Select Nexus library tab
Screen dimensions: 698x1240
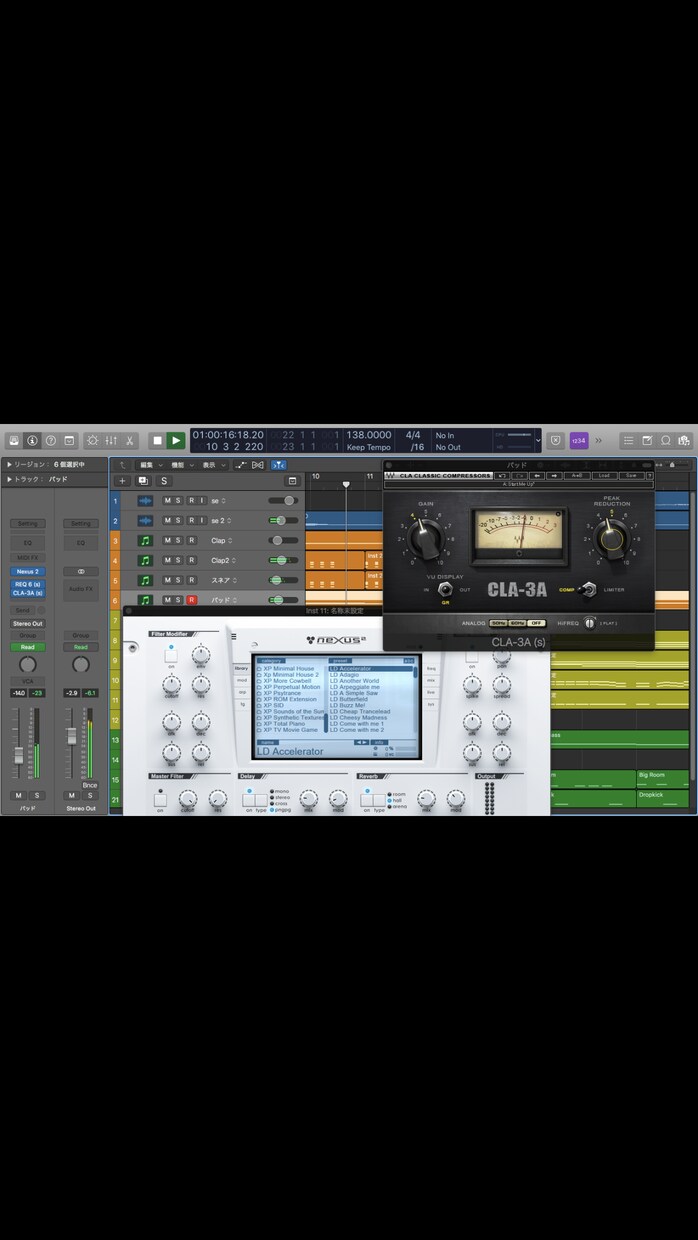pos(241,668)
